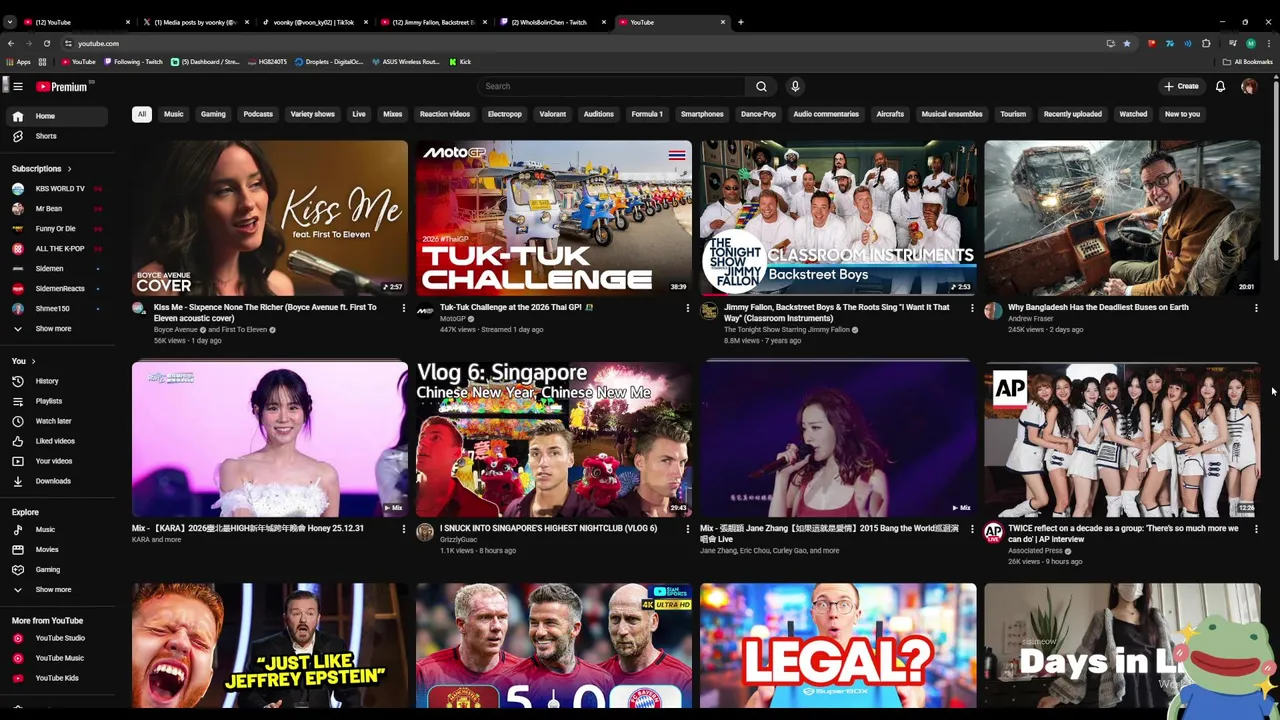The height and width of the screenshot is (720, 1280).
Task: Select the Valorant filter chip
Action: click(553, 114)
